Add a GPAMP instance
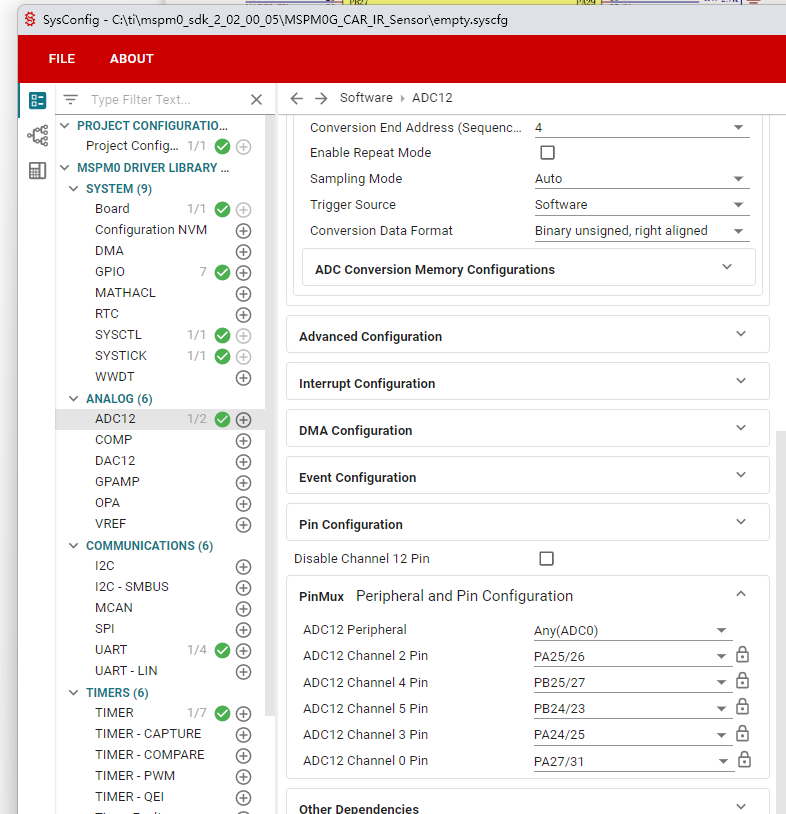The height and width of the screenshot is (814, 786). 243,483
